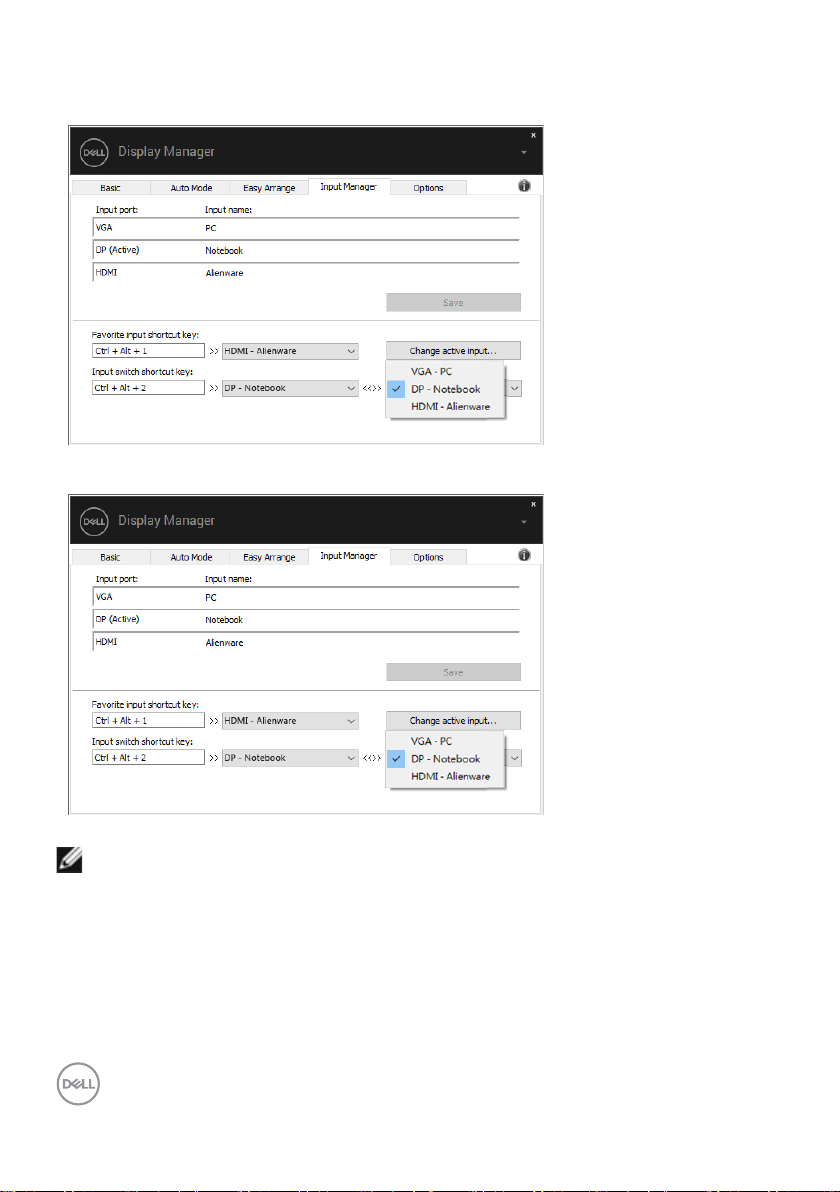This screenshot has width=840, height=1192.
Task: Click the info icon in the top window
Action: pos(524,186)
